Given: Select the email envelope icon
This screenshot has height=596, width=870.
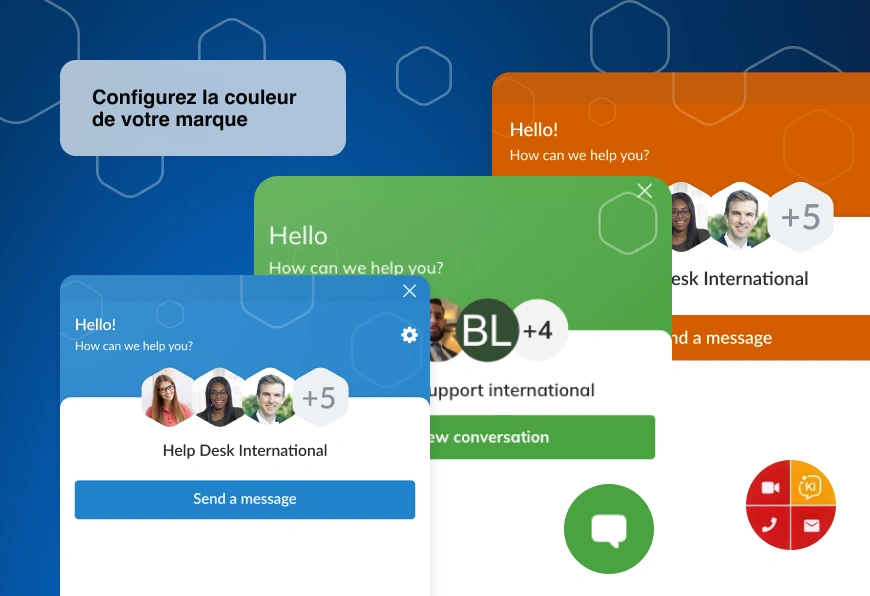Looking at the screenshot, I should click(811, 525).
